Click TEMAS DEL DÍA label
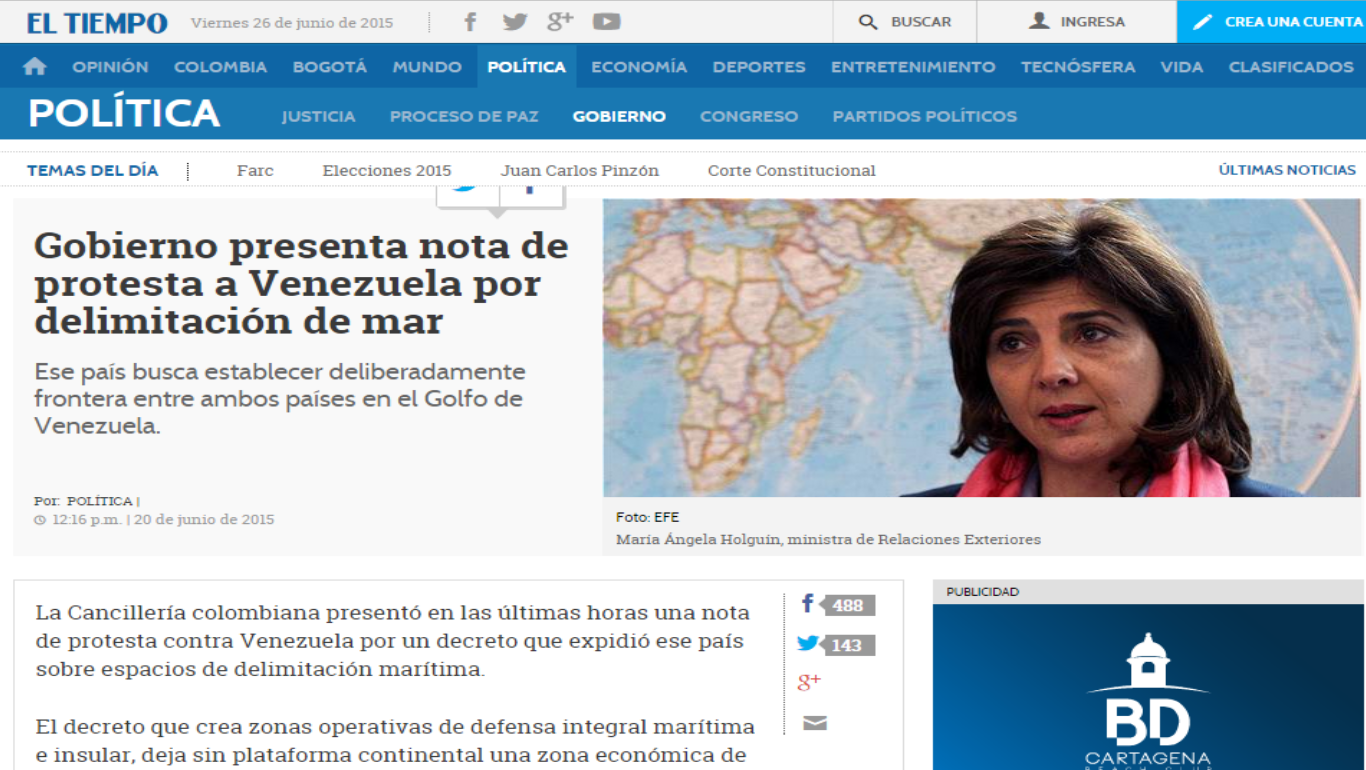The height and width of the screenshot is (770, 1366). pos(92,170)
